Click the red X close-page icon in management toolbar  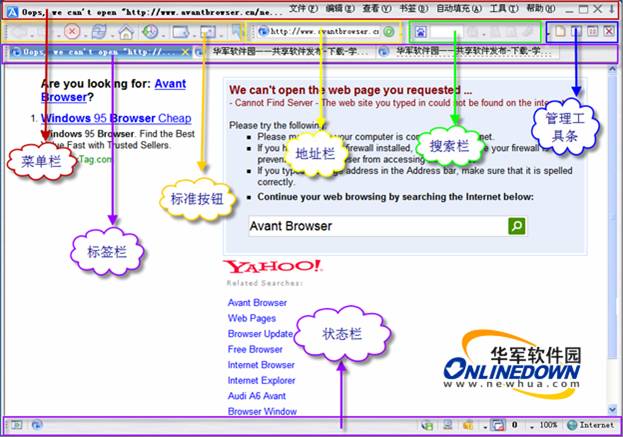click(x=609, y=31)
